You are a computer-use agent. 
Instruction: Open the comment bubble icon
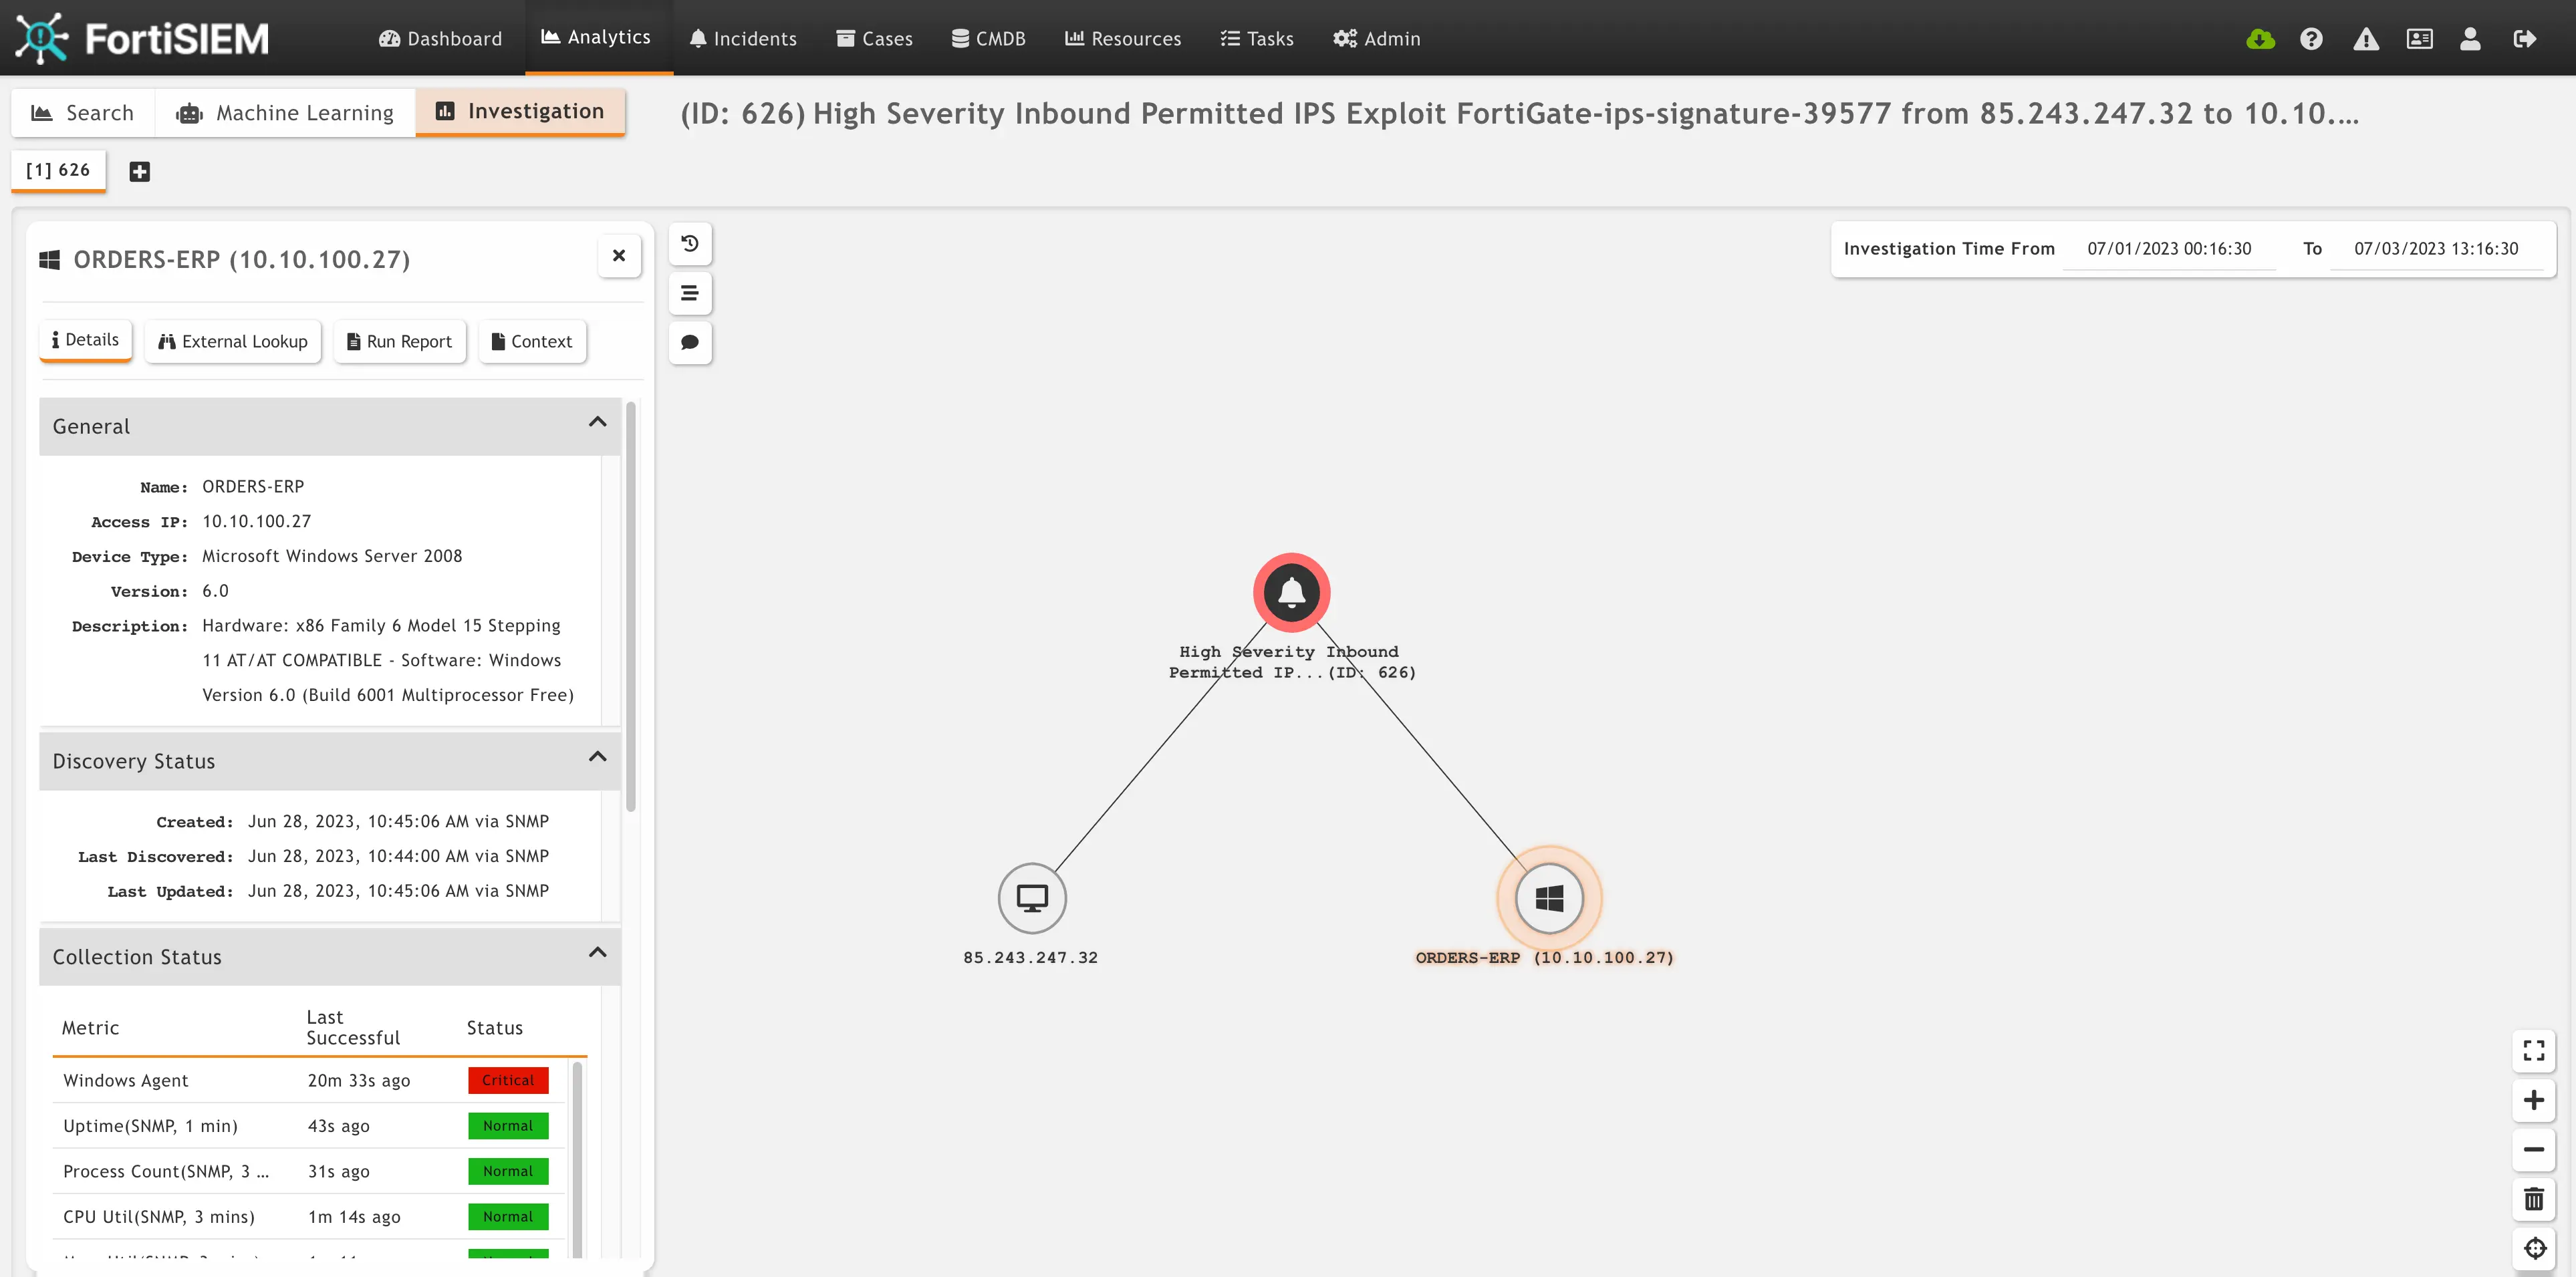click(690, 342)
